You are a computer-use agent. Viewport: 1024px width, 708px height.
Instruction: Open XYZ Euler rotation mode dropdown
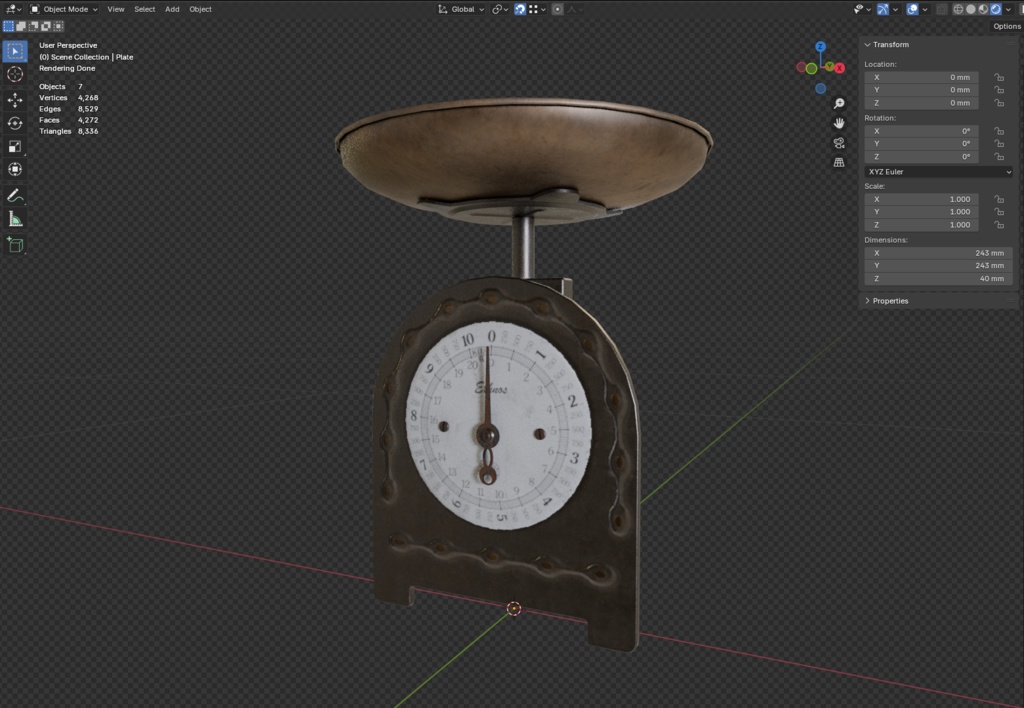pos(938,172)
